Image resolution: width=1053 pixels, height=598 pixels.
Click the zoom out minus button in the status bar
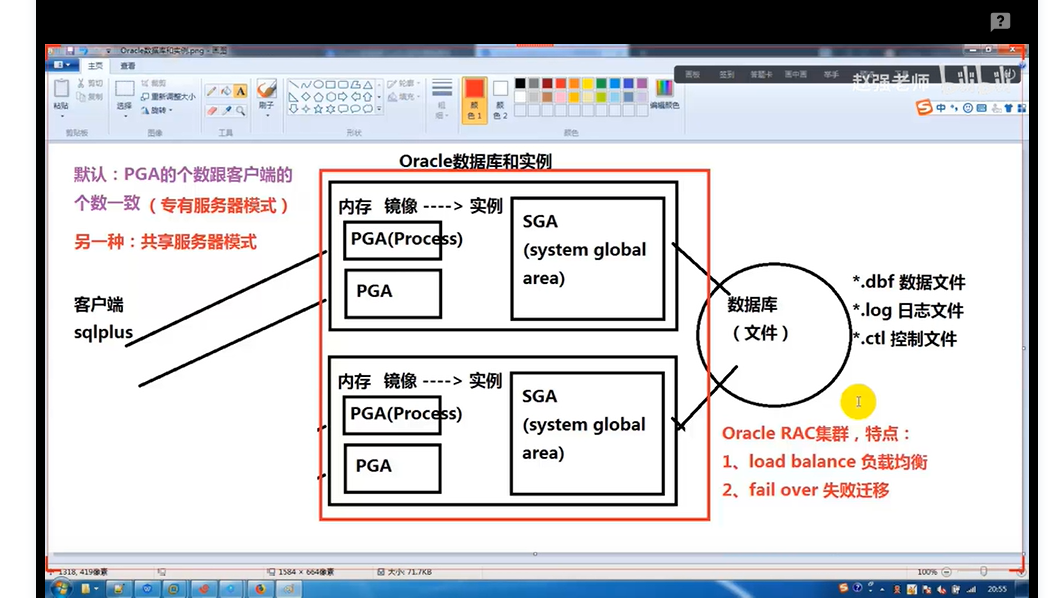(x=946, y=572)
